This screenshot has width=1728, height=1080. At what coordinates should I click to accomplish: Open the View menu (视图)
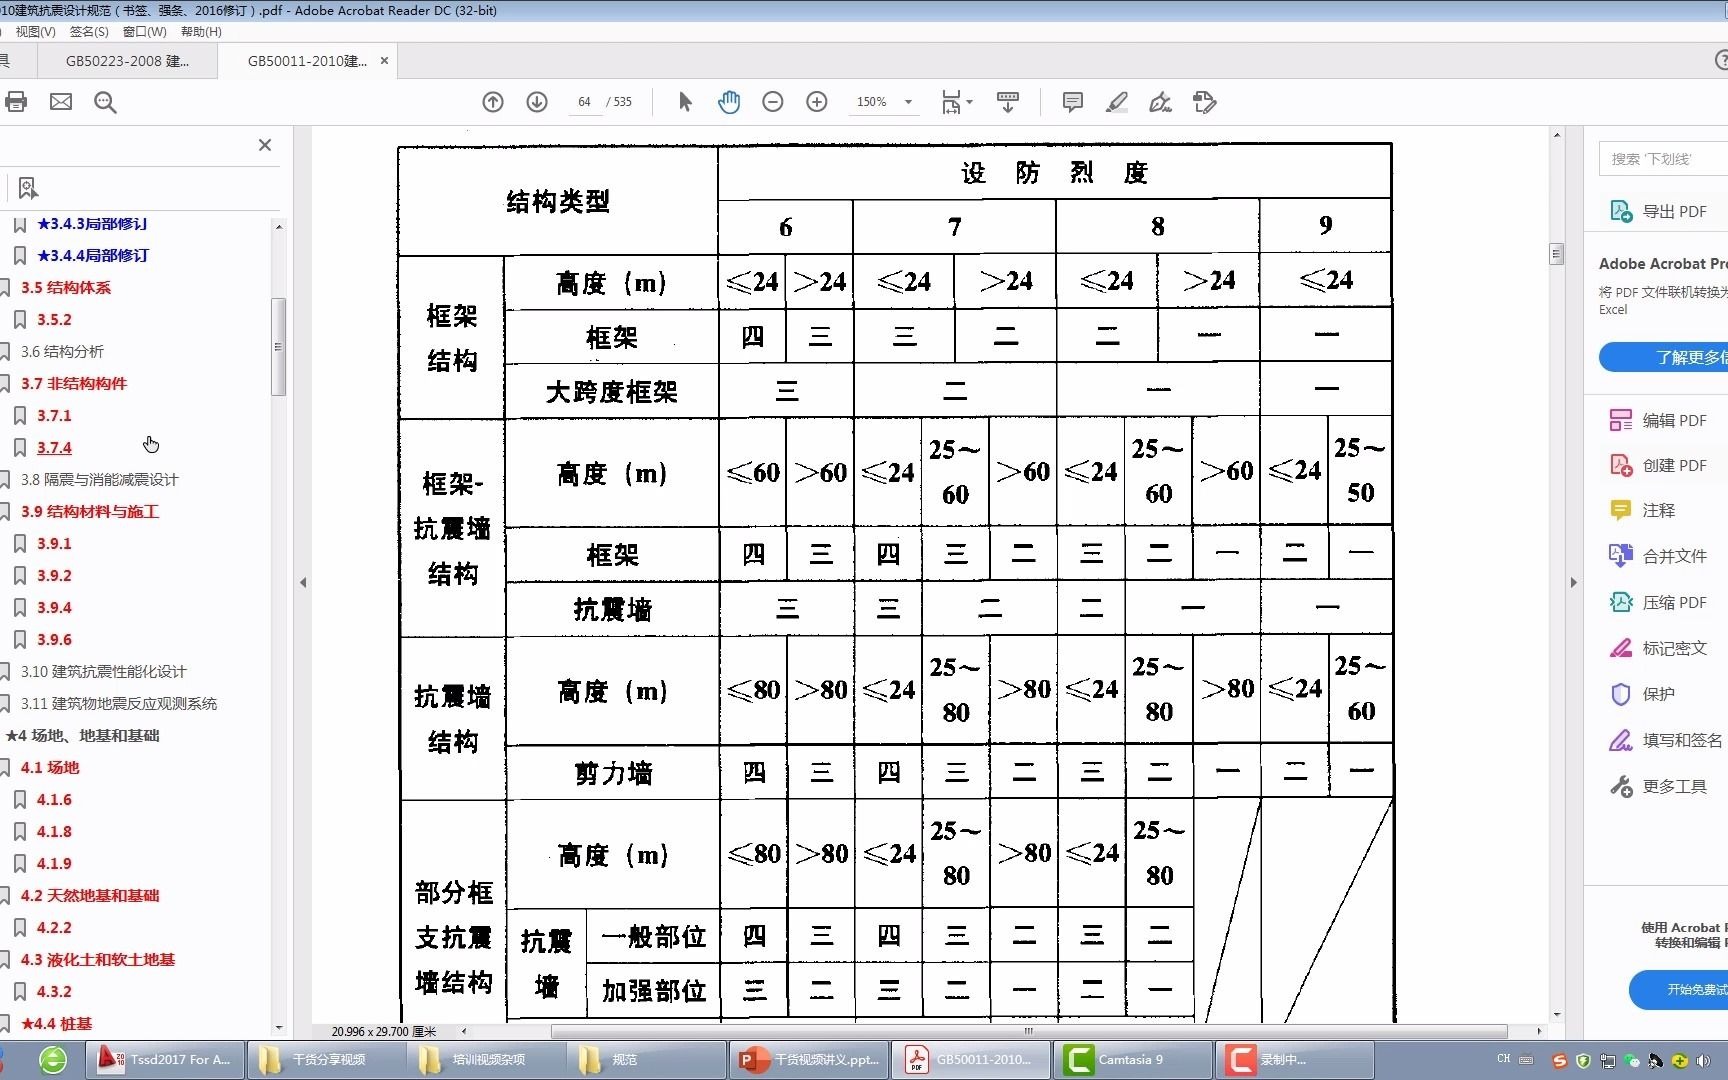(x=36, y=32)
